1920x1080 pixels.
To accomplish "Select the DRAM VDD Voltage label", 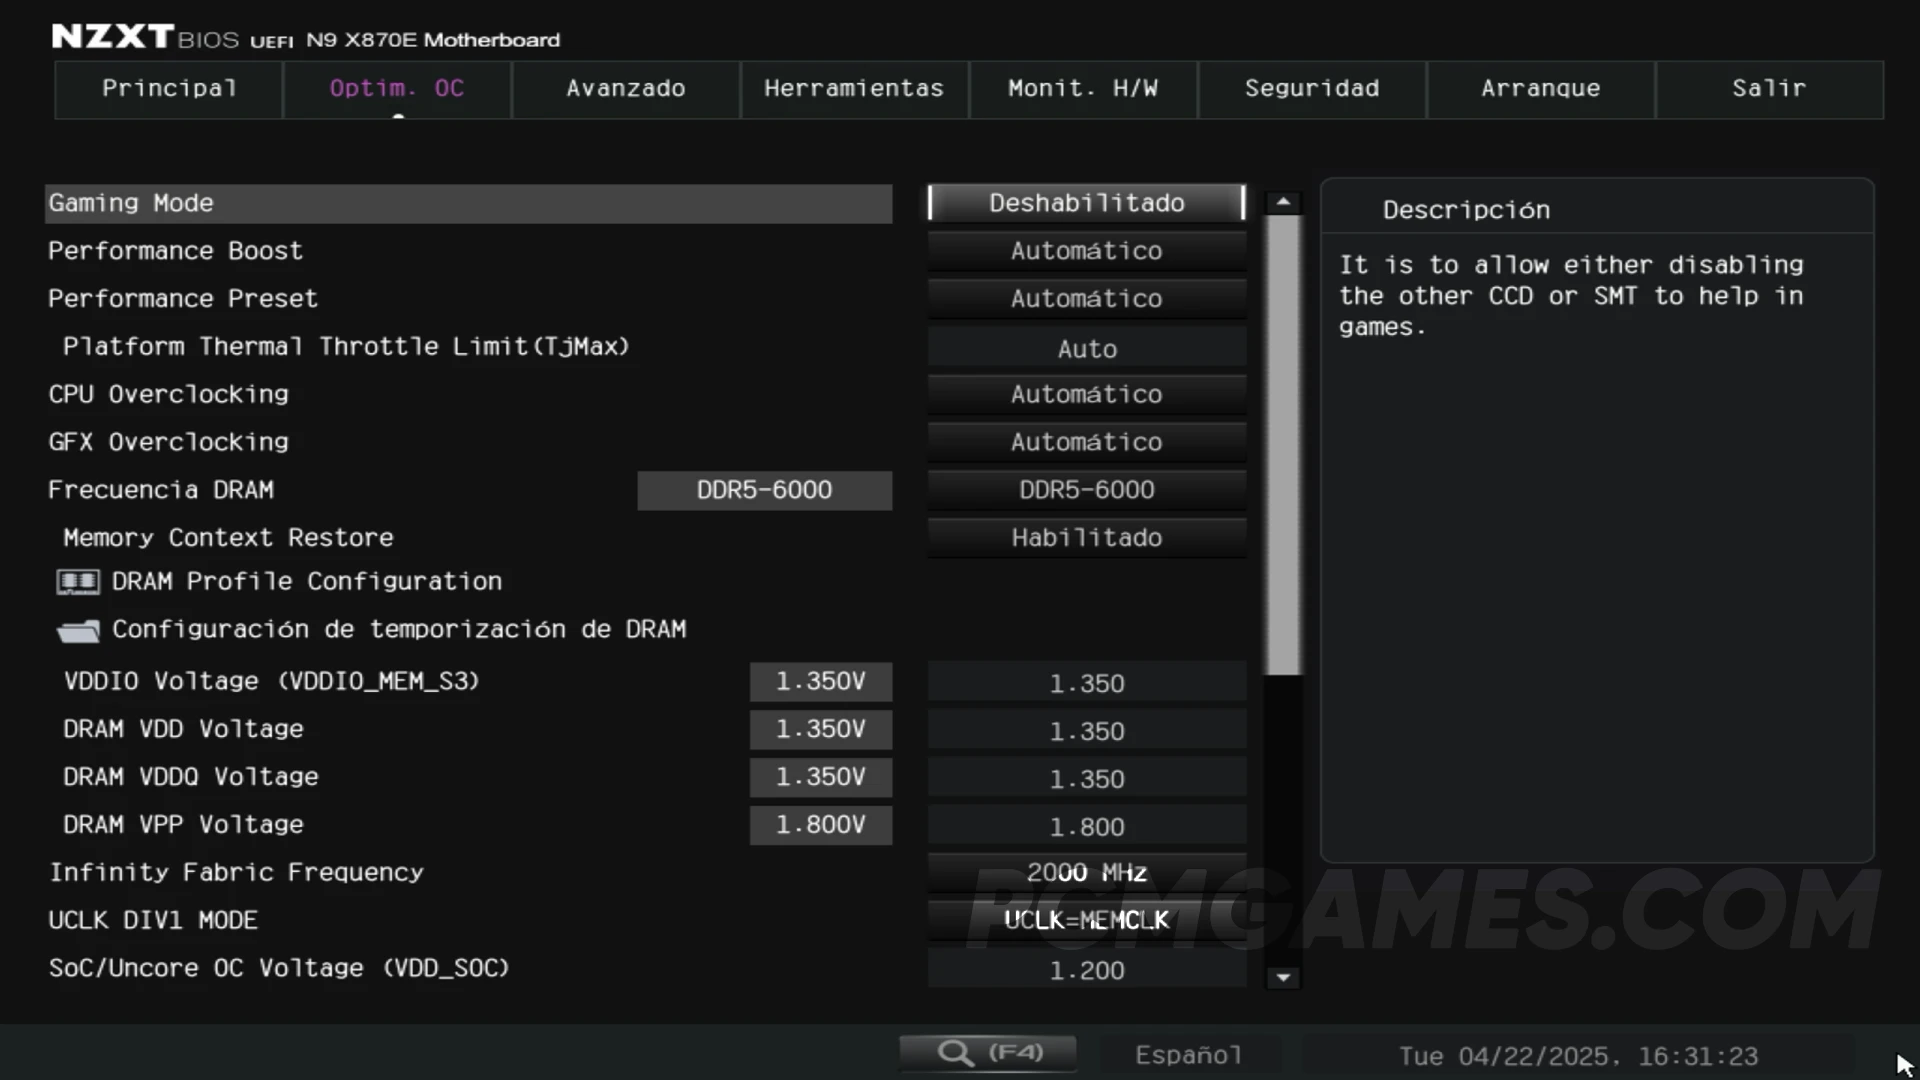I will pos(183,730).
